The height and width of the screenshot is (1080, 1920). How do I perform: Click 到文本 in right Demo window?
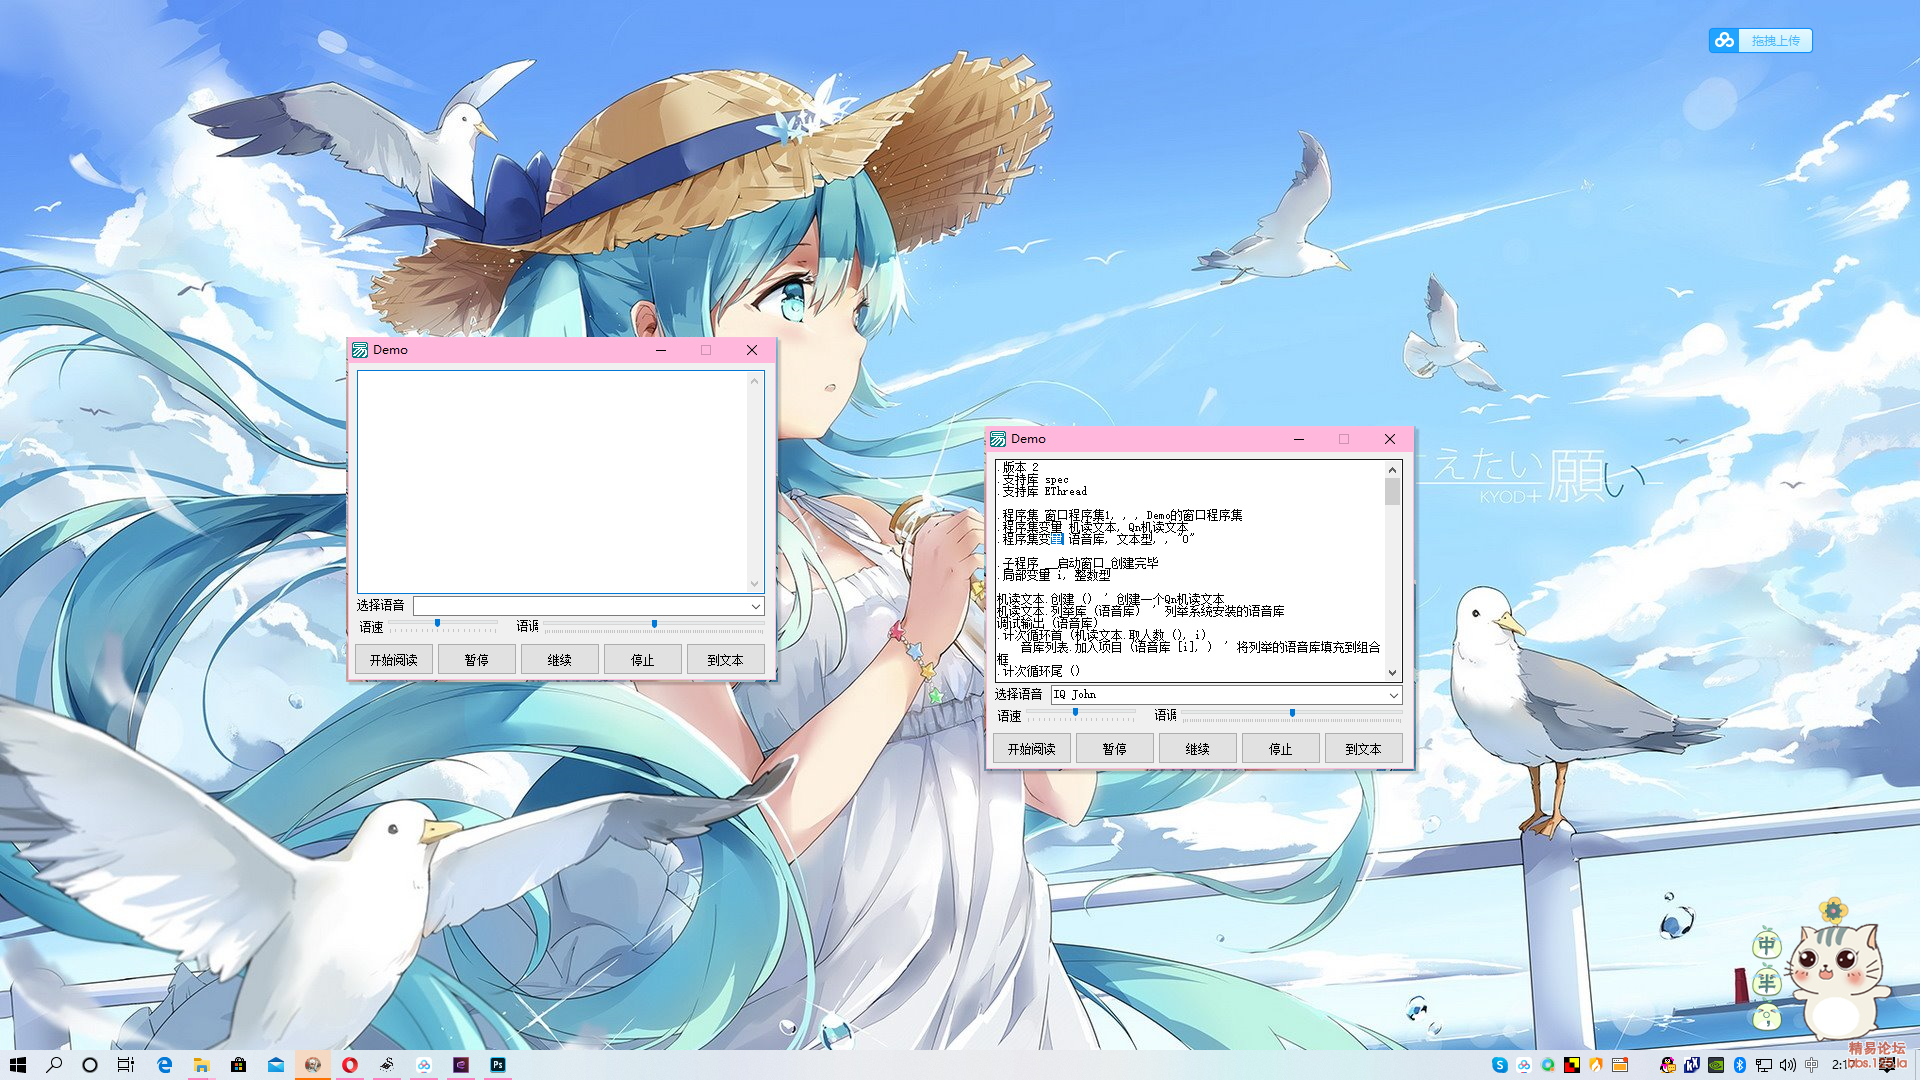coord(1363,749)
